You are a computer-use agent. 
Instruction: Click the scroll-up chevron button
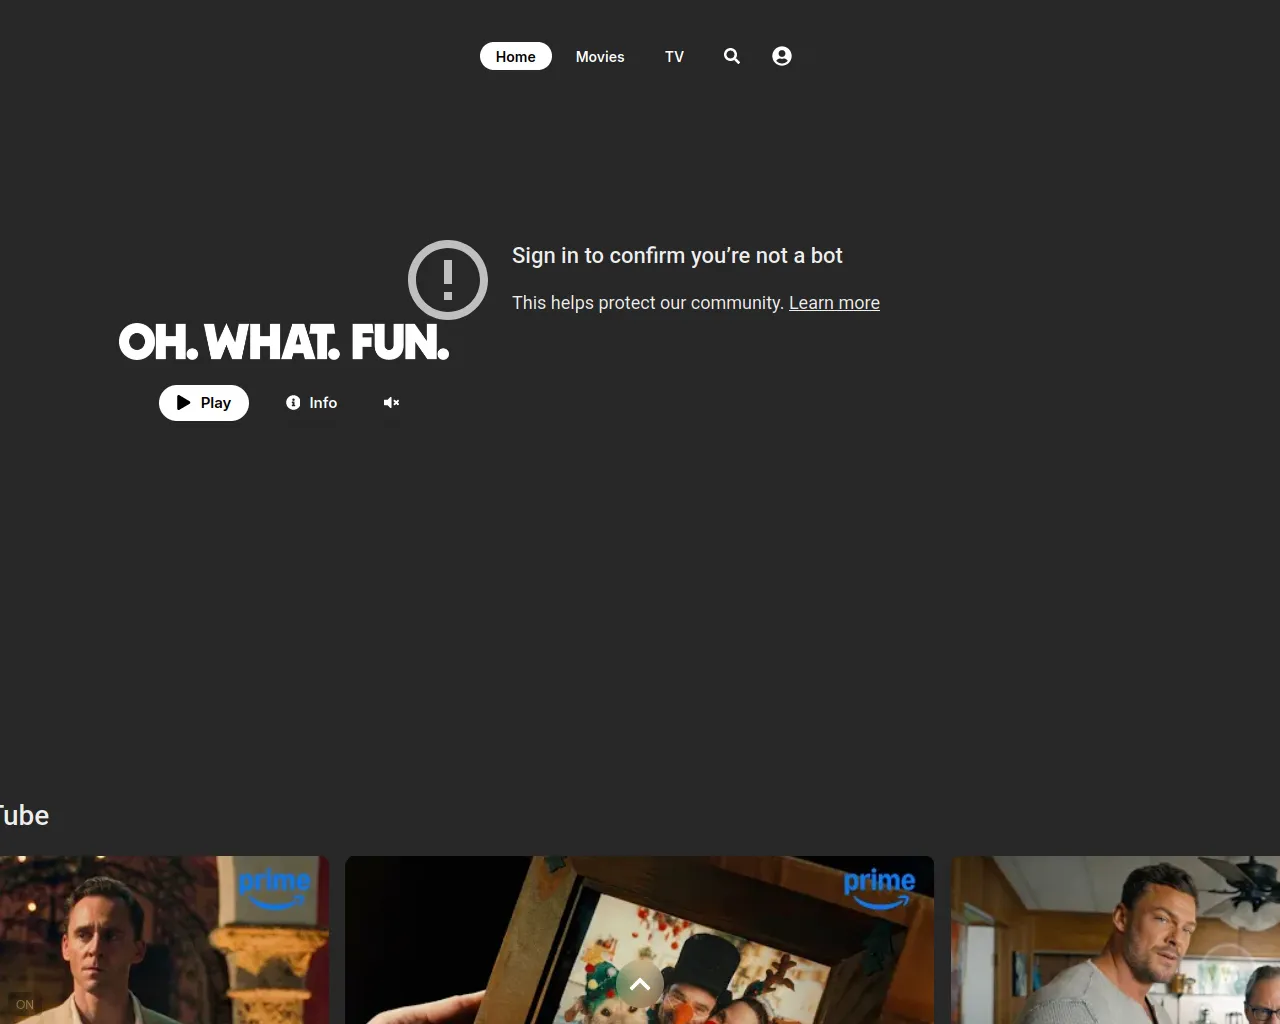640,984
